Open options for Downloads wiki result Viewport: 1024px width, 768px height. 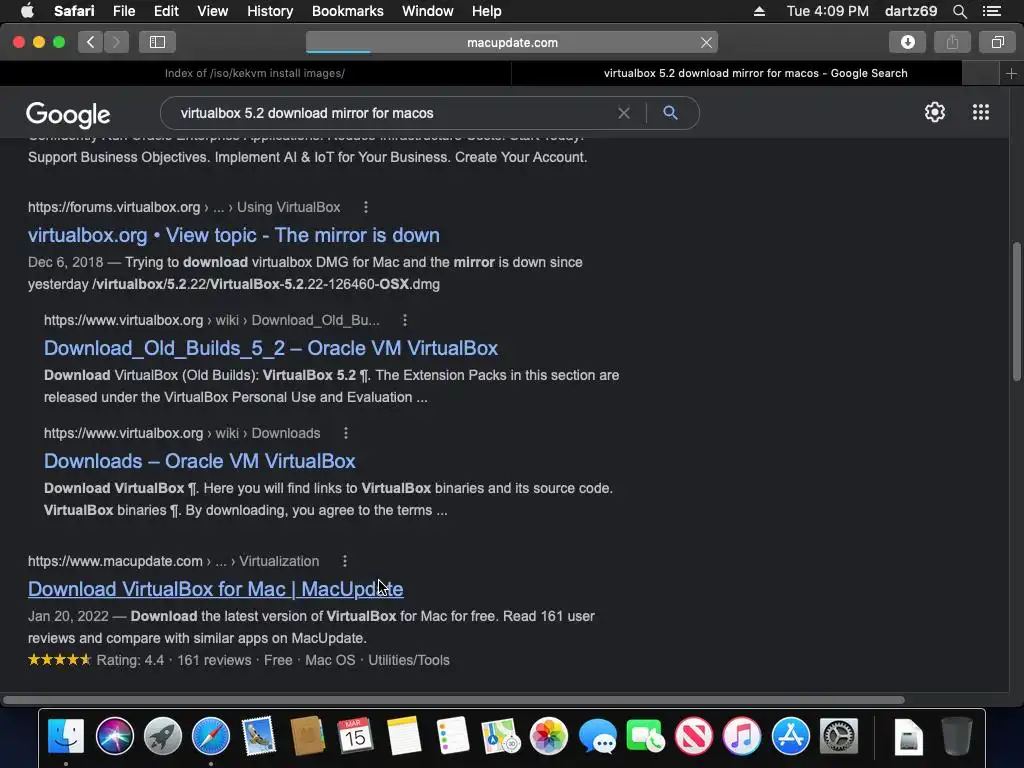pyautogui.click(x=345, y=433)
